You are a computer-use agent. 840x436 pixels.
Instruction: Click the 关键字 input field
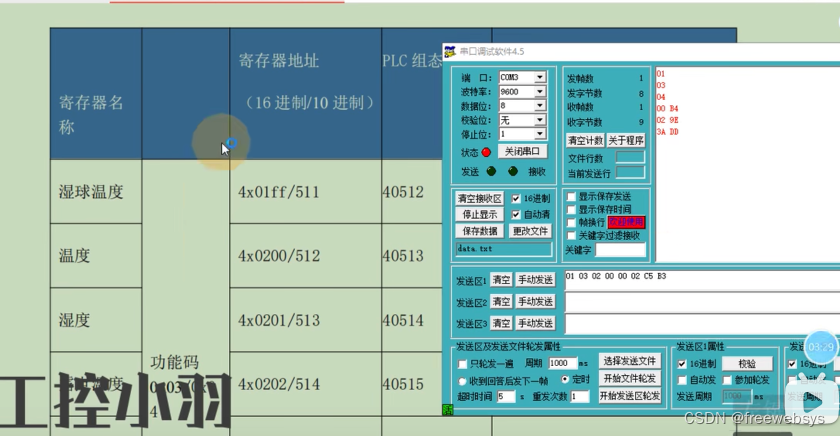[x=620, y=250]
